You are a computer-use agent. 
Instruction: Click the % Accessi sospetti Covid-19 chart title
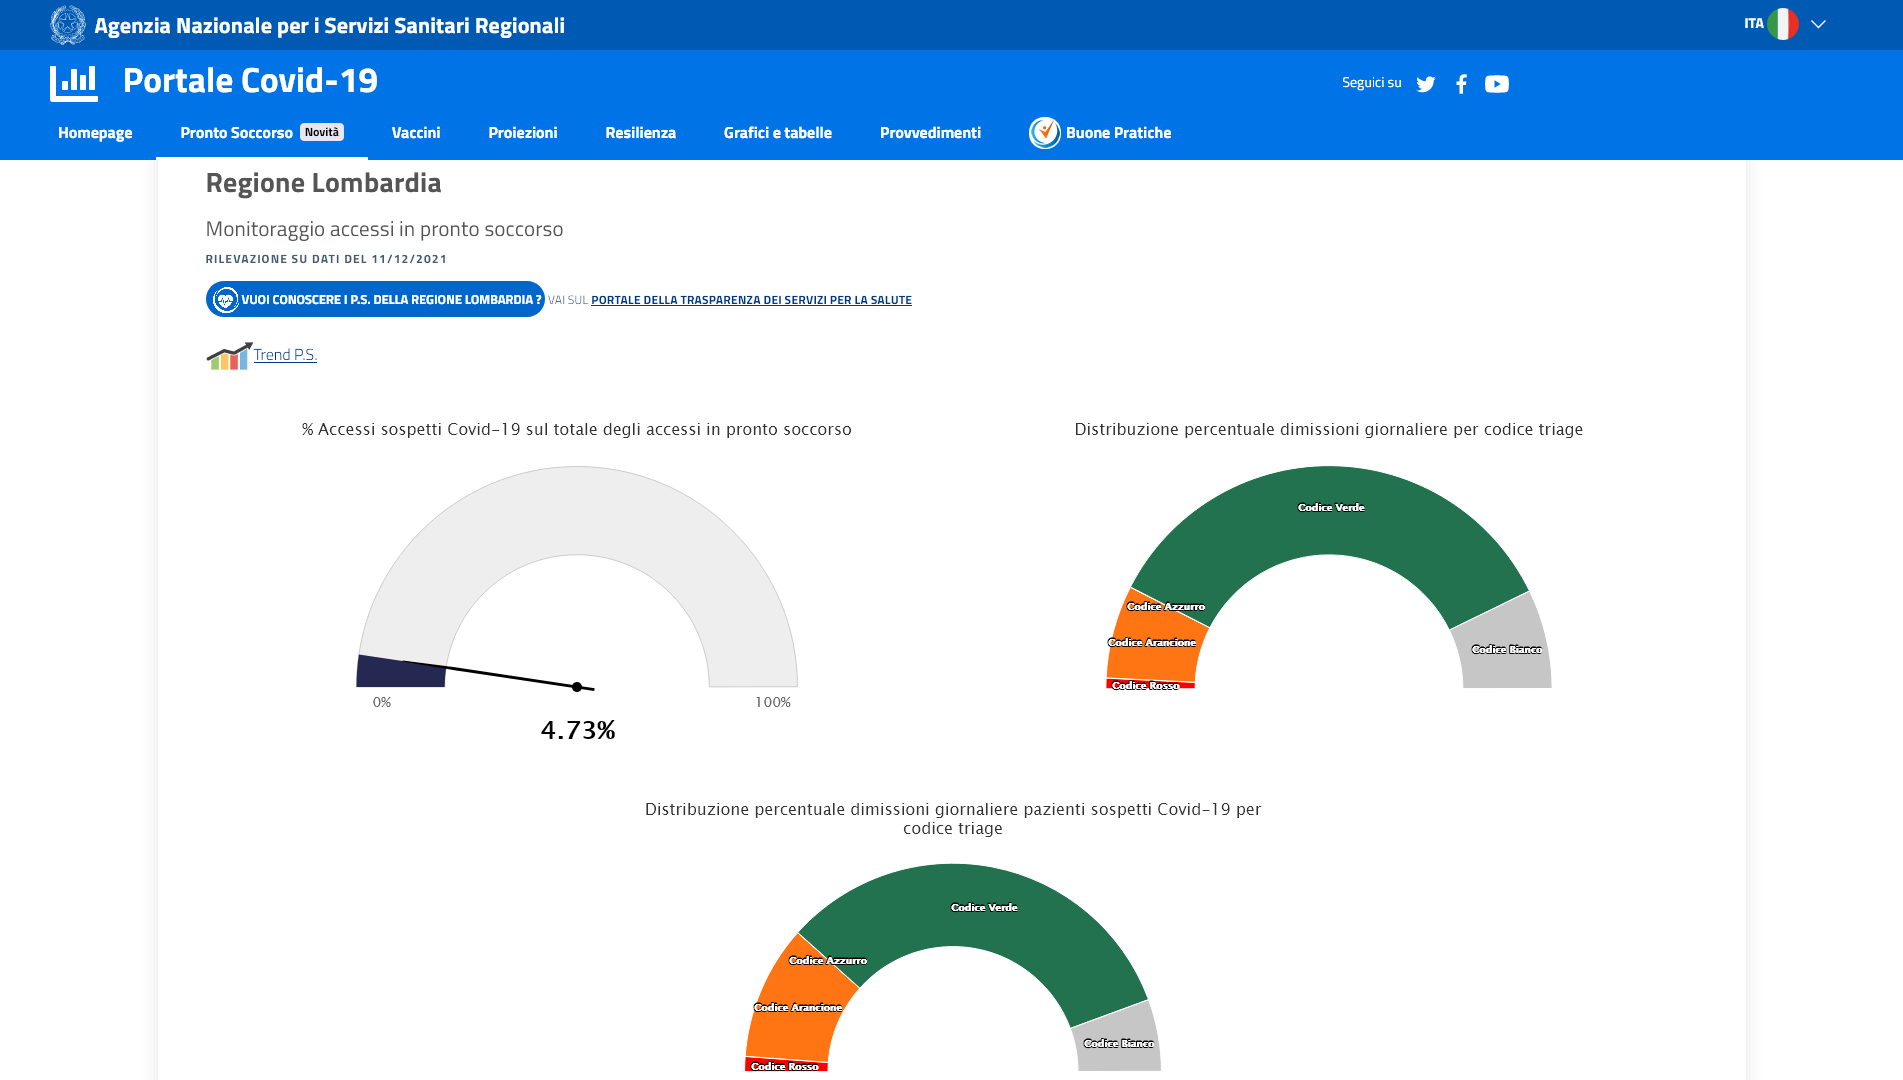coord(577,430)
